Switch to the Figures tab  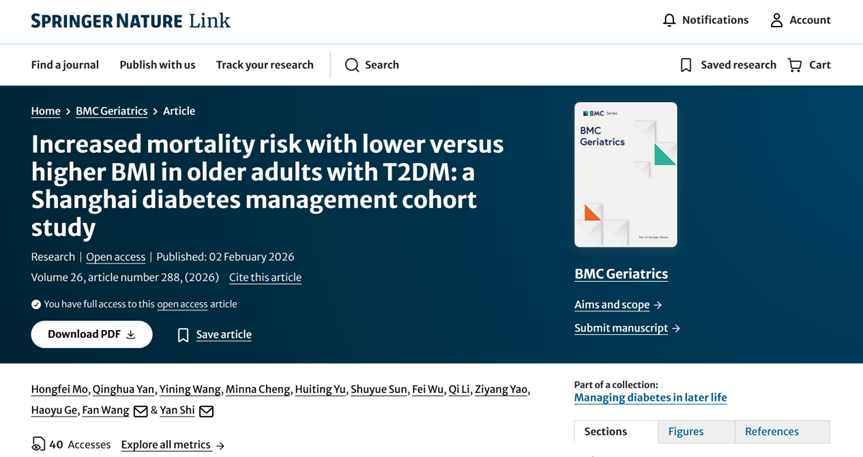pyautogui.click(x=686, y=431)
